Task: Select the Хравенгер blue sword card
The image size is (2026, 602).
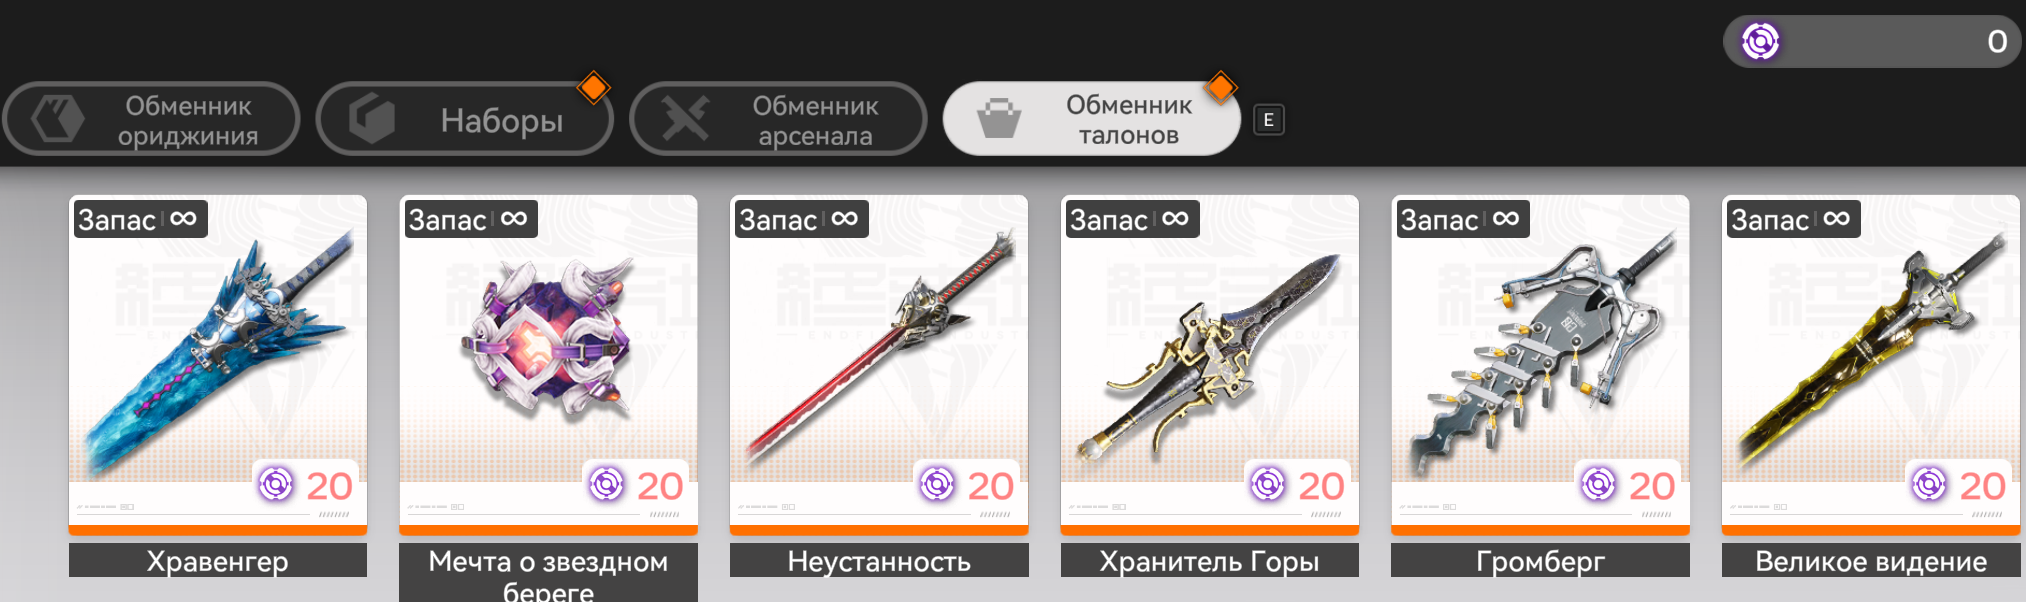Action: (x=218, y=365)
